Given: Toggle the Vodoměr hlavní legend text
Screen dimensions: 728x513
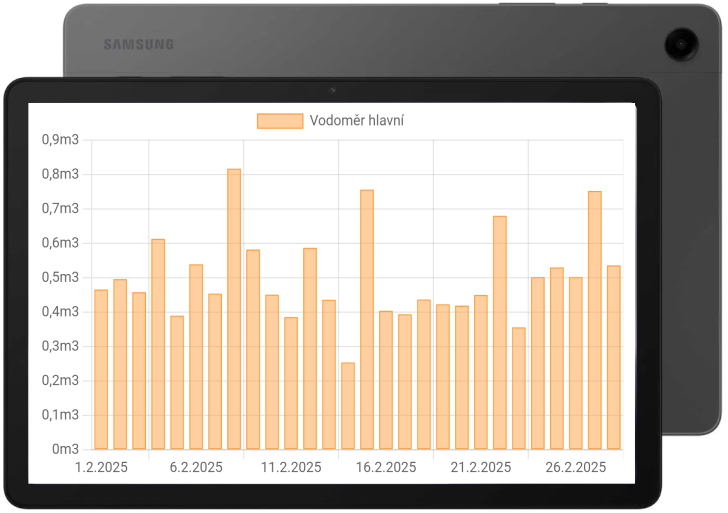Looking at the screenshot, I should (x=356, y=121).
